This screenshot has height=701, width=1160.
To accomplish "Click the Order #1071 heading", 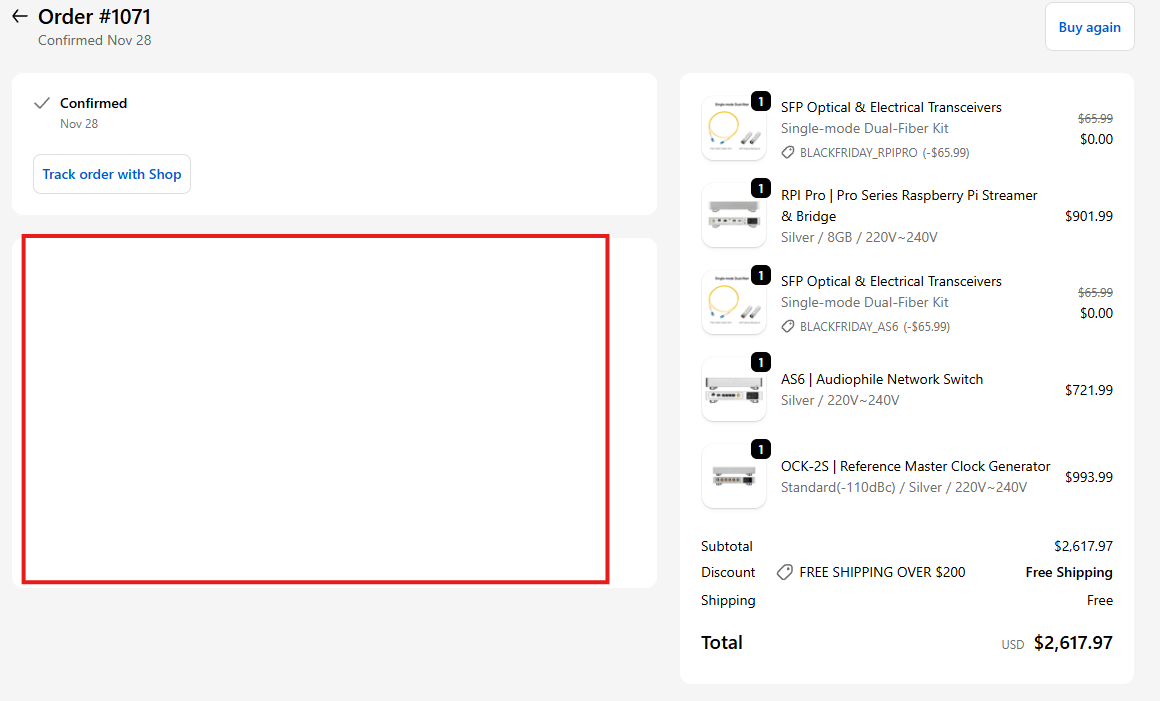I will click(x=95, y=16).
